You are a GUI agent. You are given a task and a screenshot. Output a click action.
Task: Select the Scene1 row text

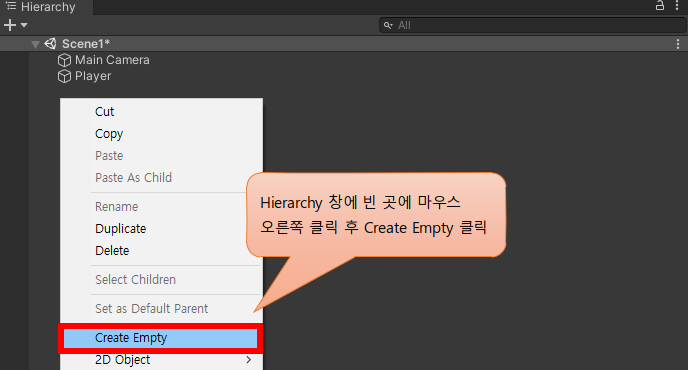pyautogui.click(x=86, y=44)
